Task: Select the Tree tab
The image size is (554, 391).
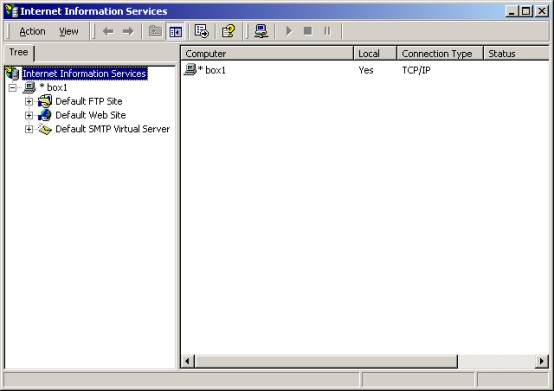Action: click(18, 52)
